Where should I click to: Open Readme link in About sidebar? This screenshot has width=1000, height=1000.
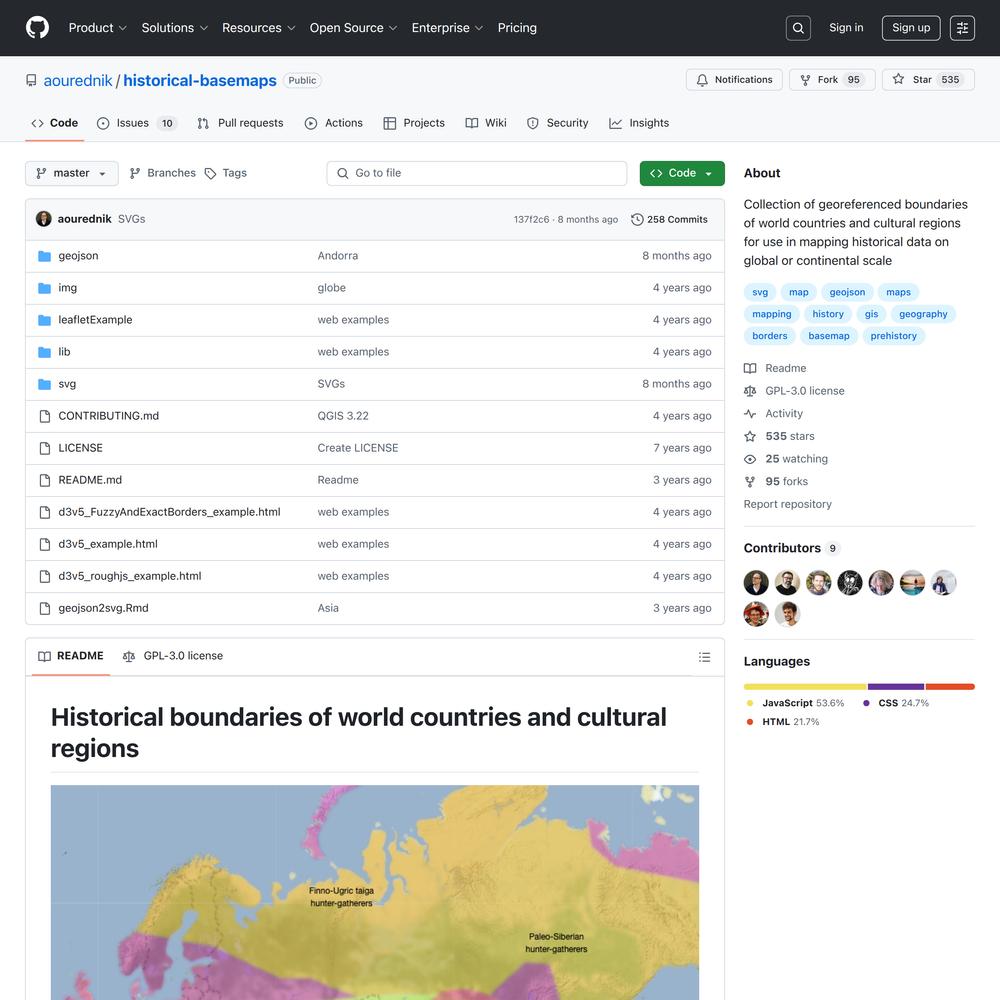tap(786, 368)
